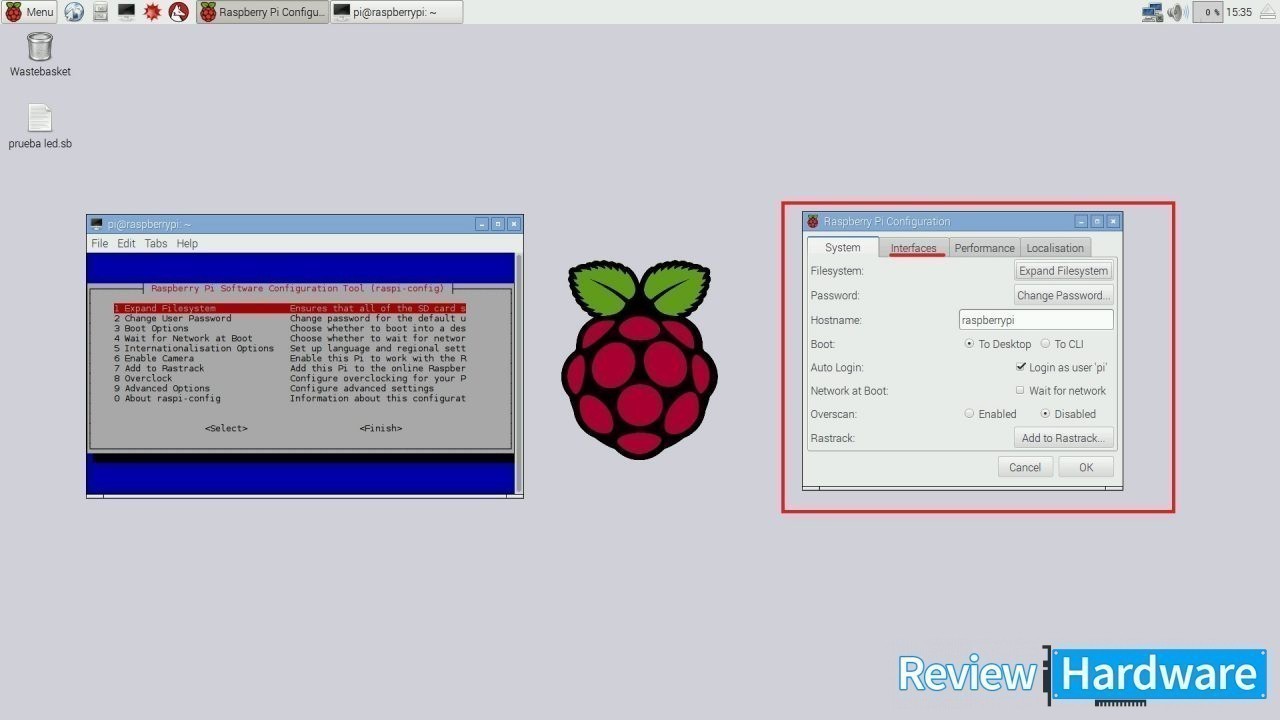Maximize the terminal window
The height and width of the screenshot is (720, 1280).
pos(497,224)
